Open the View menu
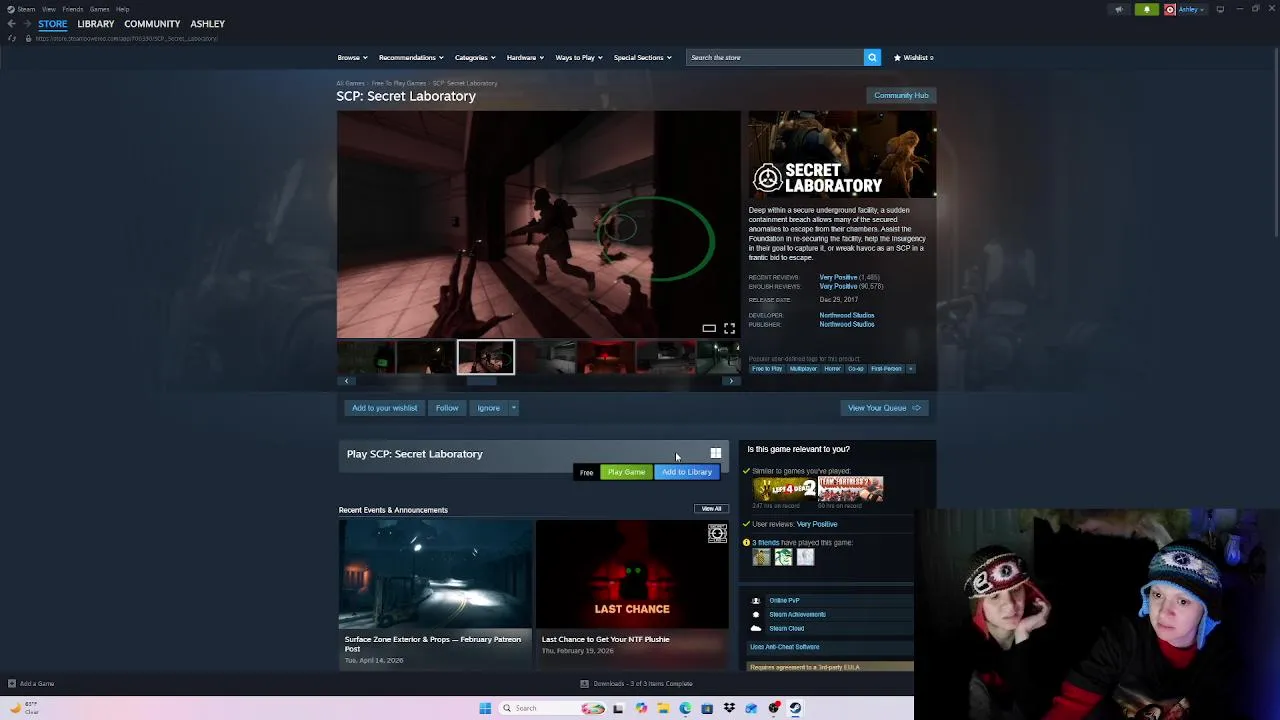Screen dimensions: 1280x720 coord(48,9)
